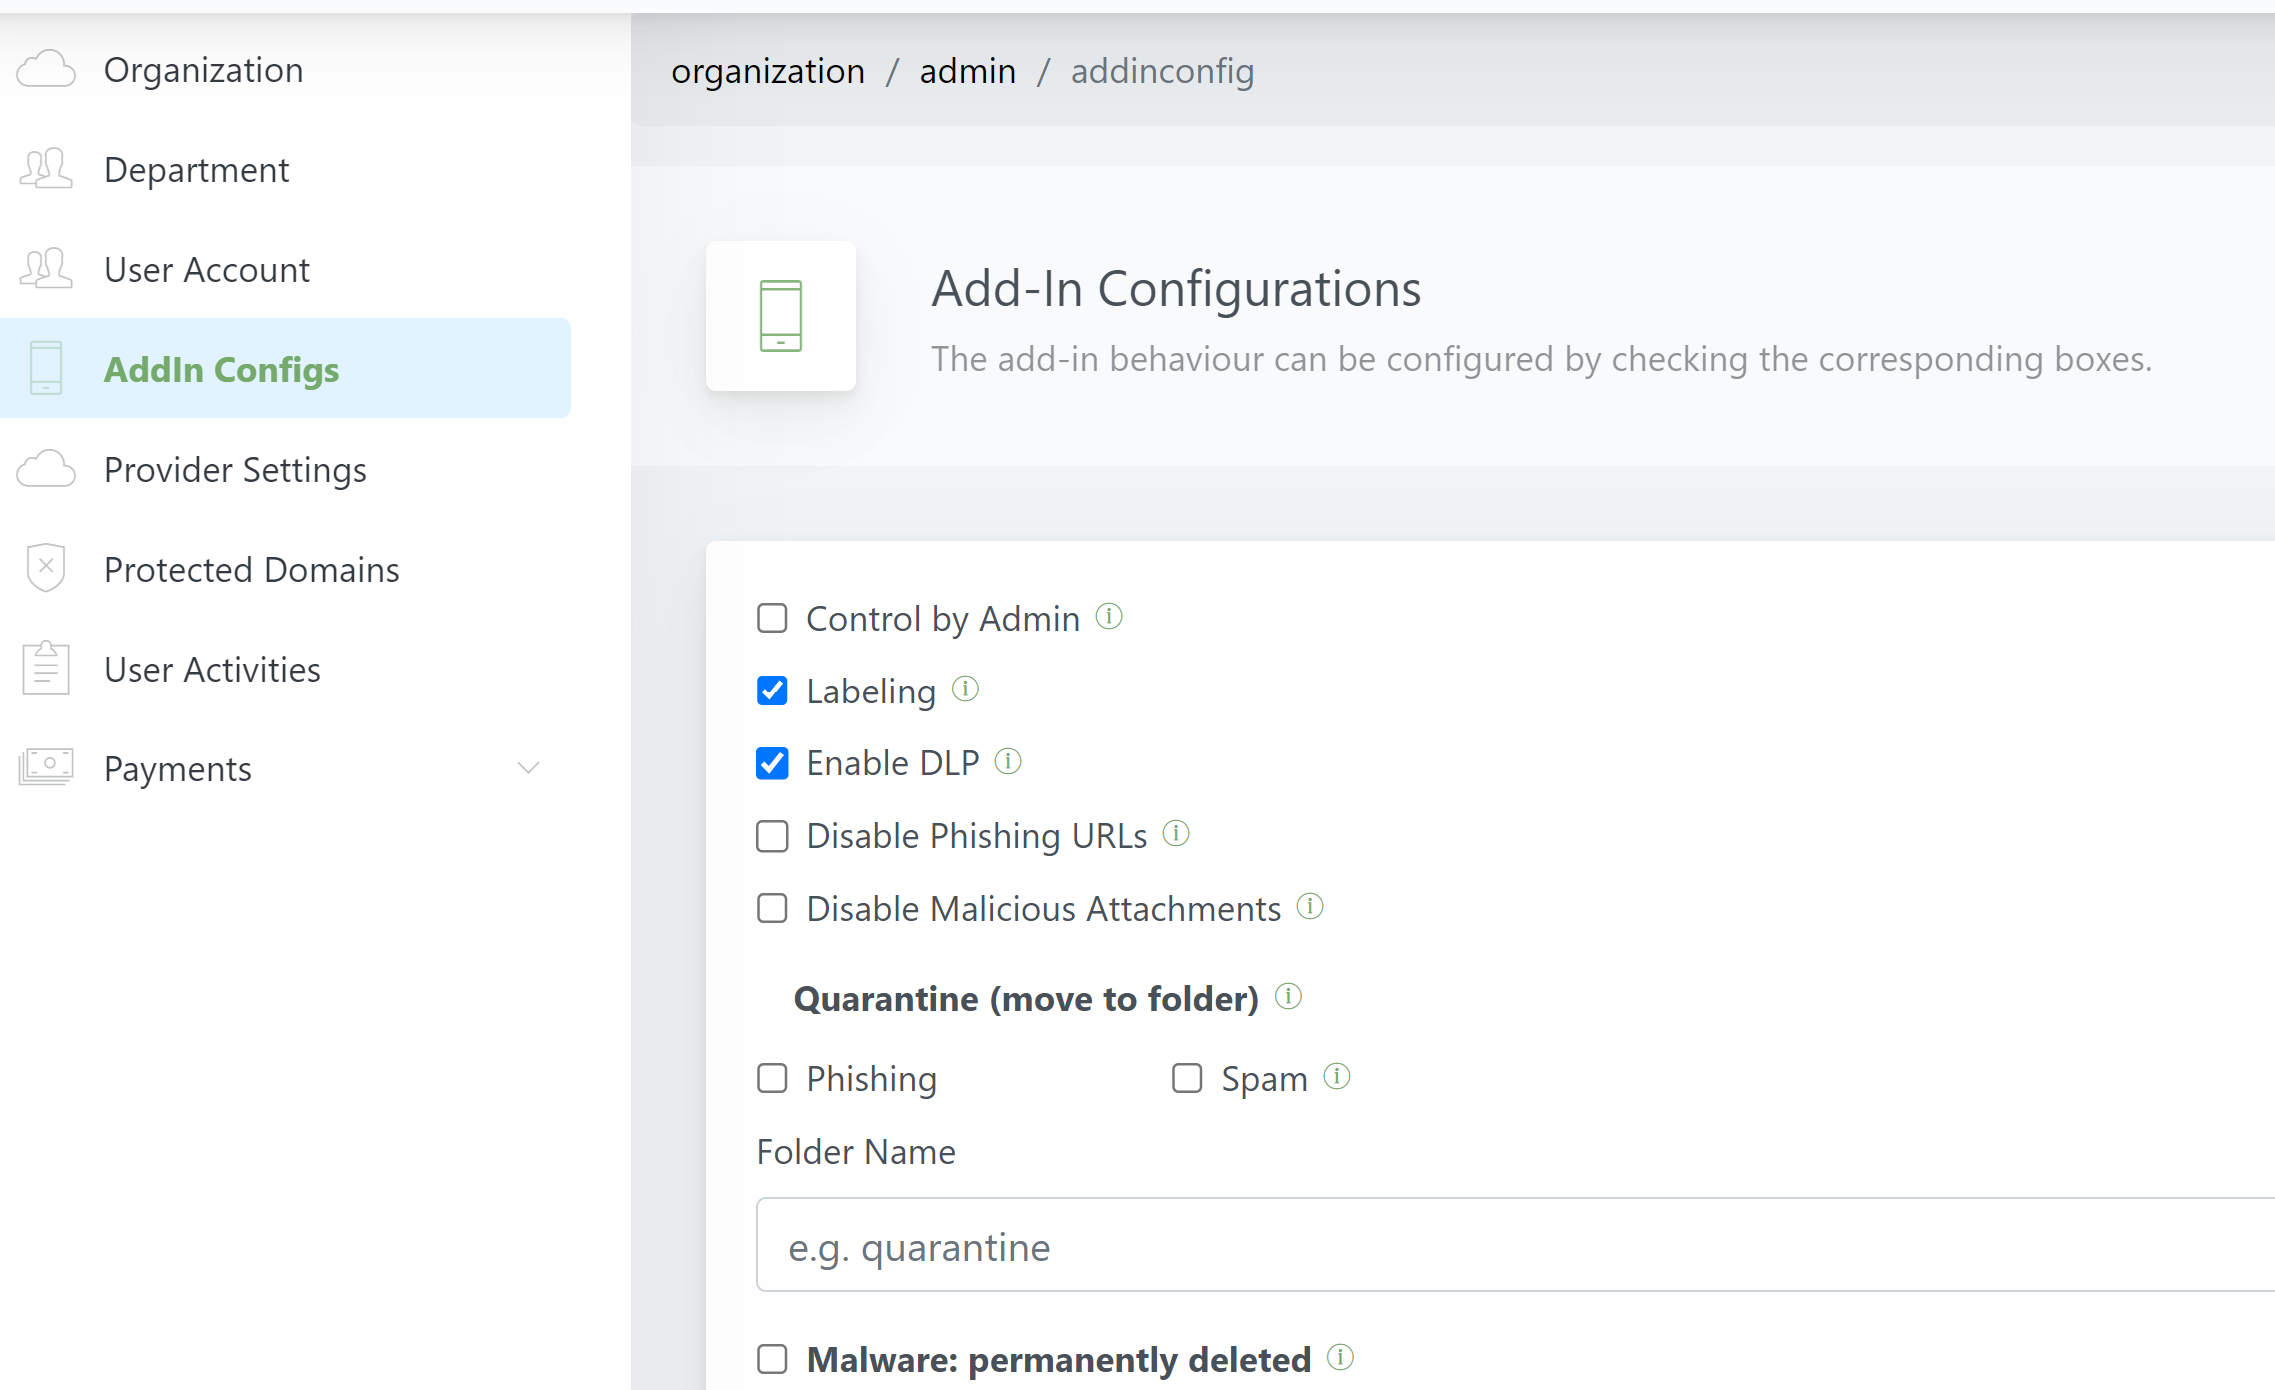The image size is (2275, 1390).
Task: Open Provider Settings in the sidebar
Action: click(235, 470)
